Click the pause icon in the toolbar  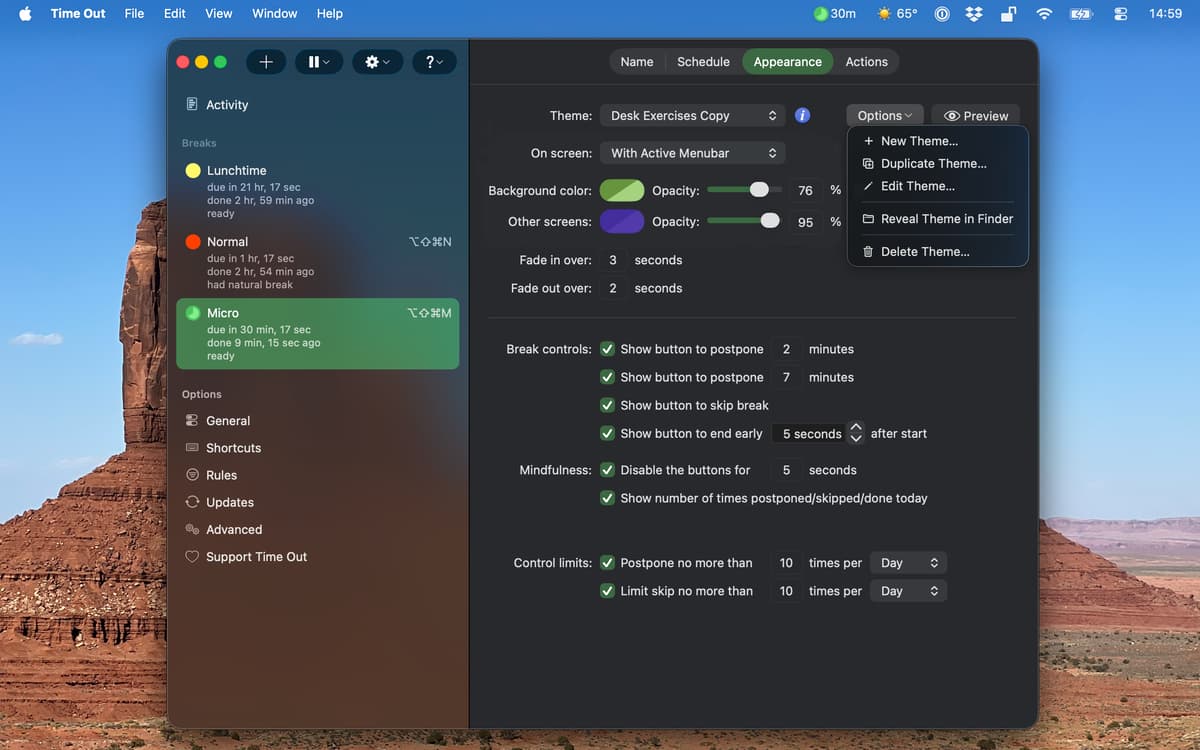pyautogui.click(x=319, y=62)
